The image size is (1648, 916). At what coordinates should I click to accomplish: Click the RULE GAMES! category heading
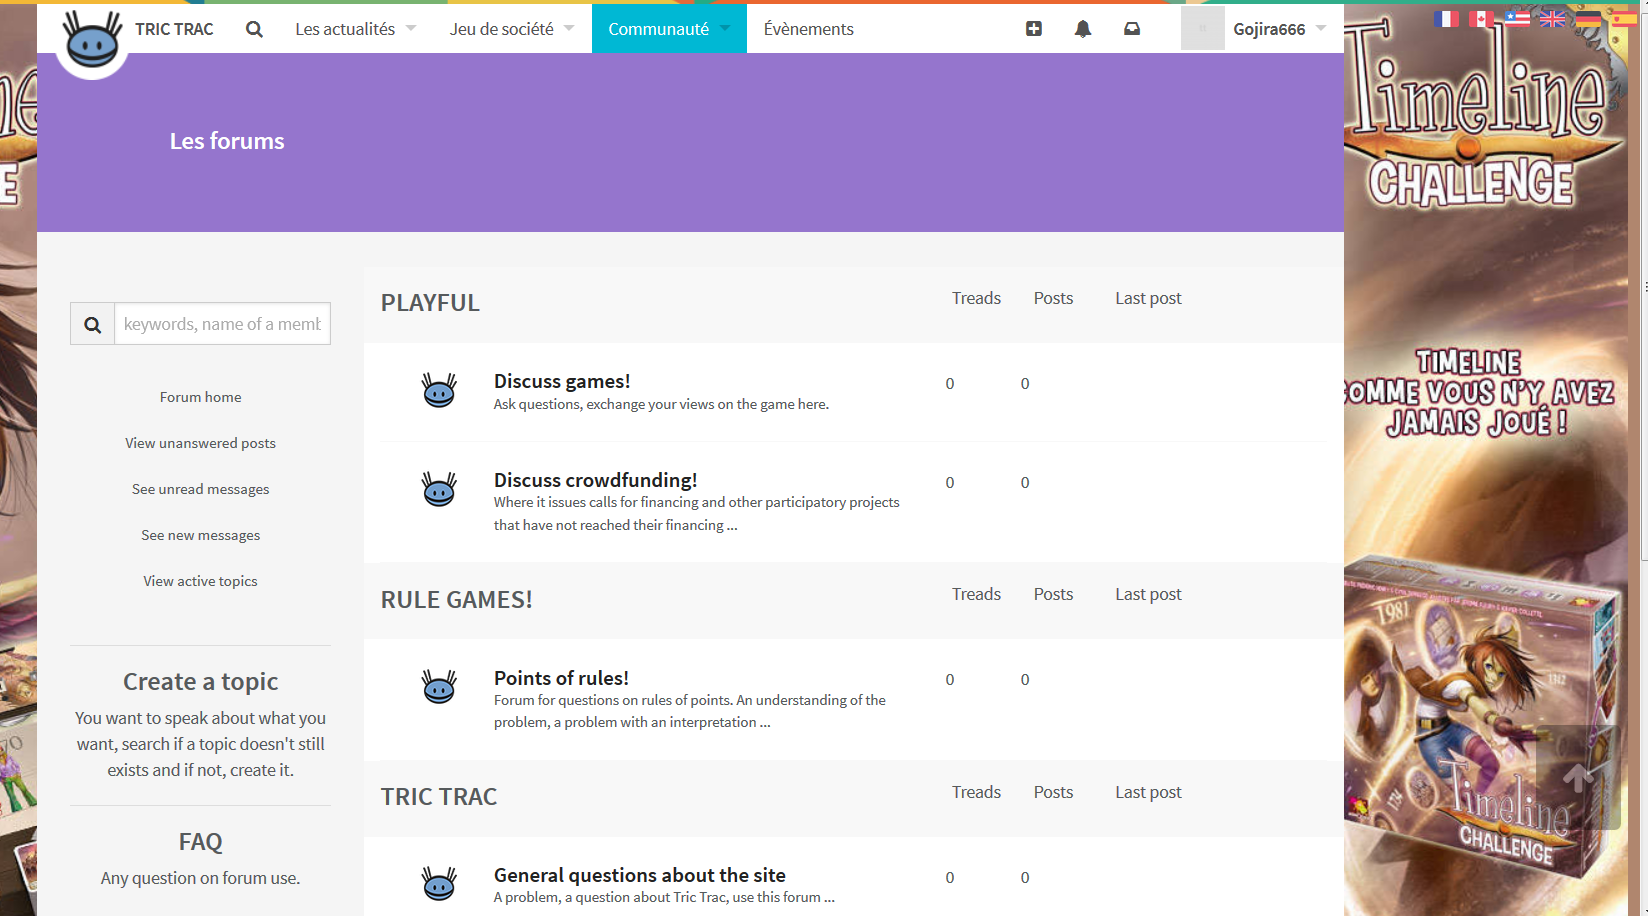point(457,600)
